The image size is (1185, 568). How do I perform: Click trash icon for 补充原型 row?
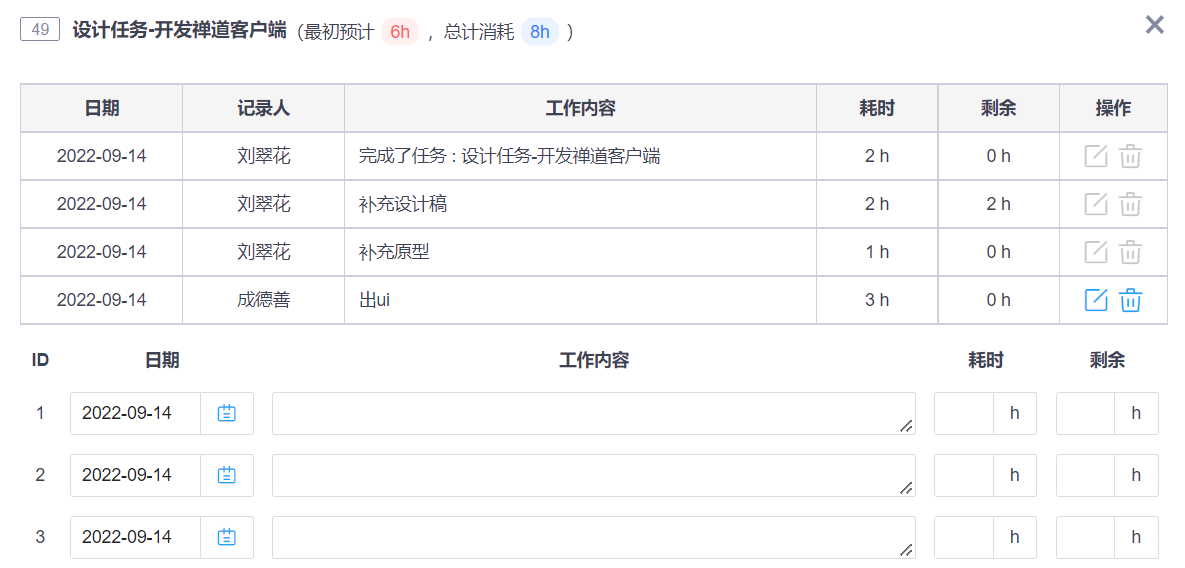pyautogui.click(x=1131, y=252)
